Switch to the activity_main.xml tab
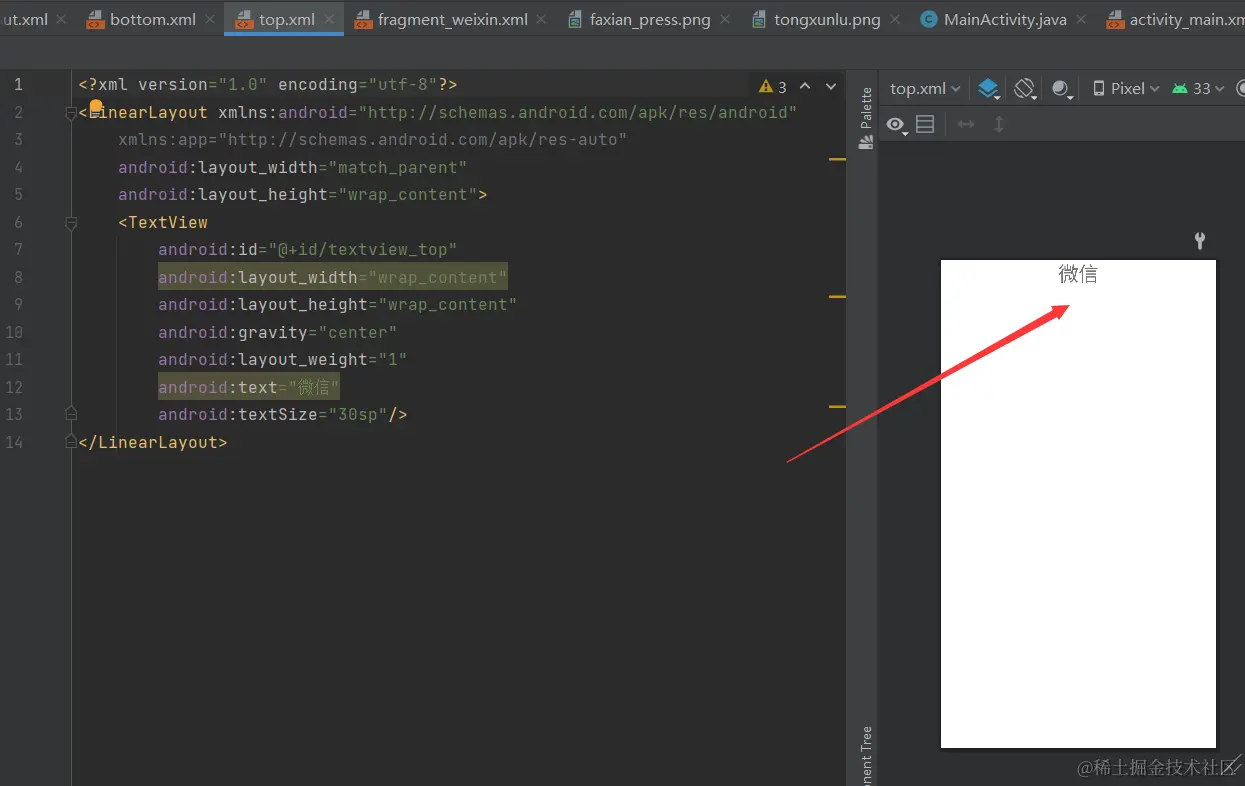Screen dimensions: 1245x786 1175,19
